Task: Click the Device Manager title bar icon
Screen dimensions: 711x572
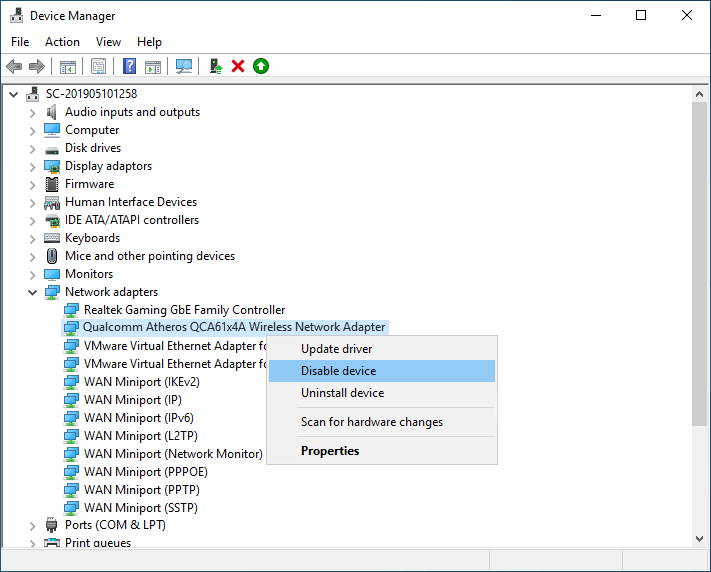Action: (17, 15)
